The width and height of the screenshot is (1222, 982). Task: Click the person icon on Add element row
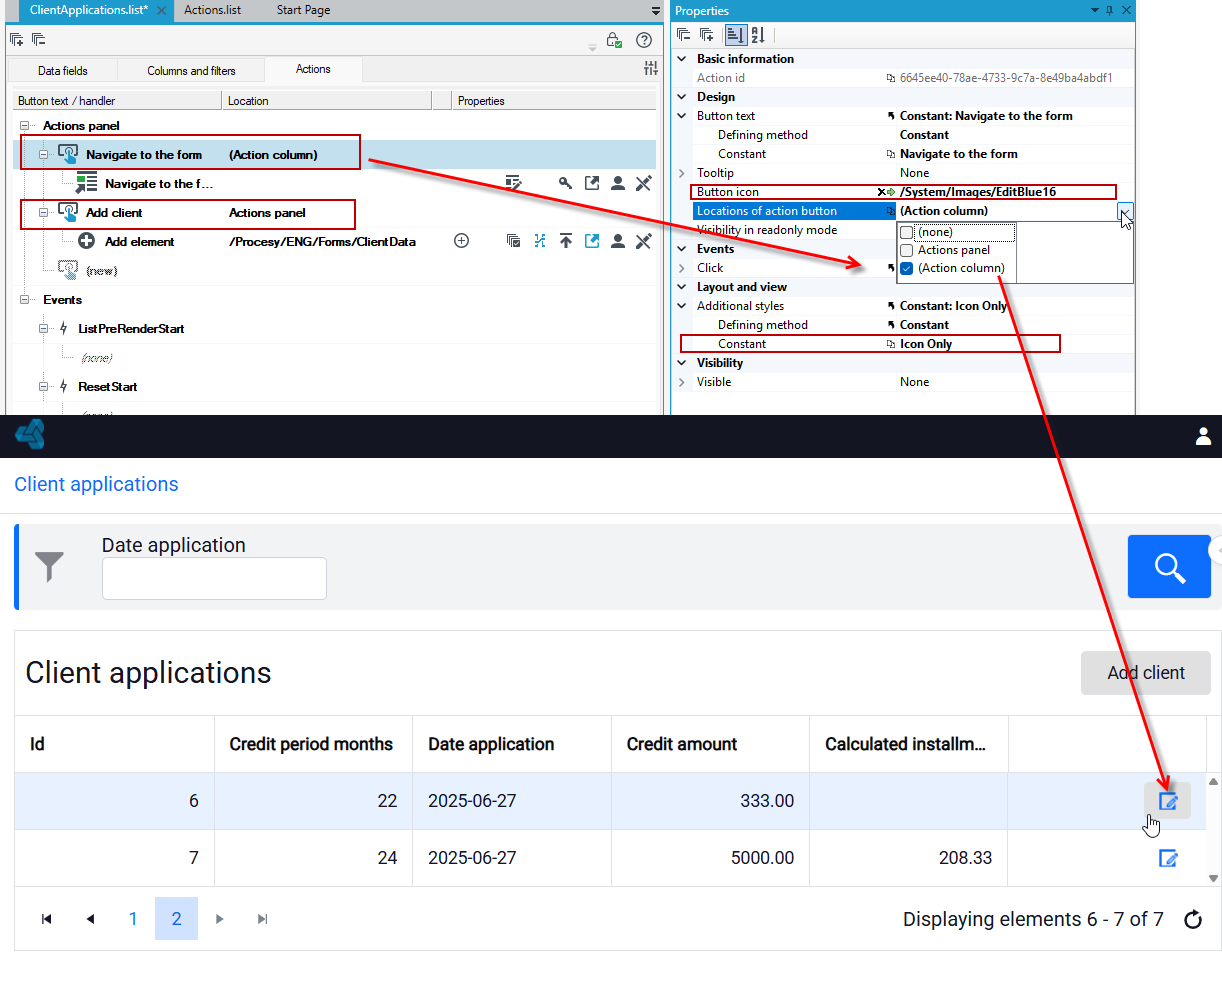(x=618, y=241)
